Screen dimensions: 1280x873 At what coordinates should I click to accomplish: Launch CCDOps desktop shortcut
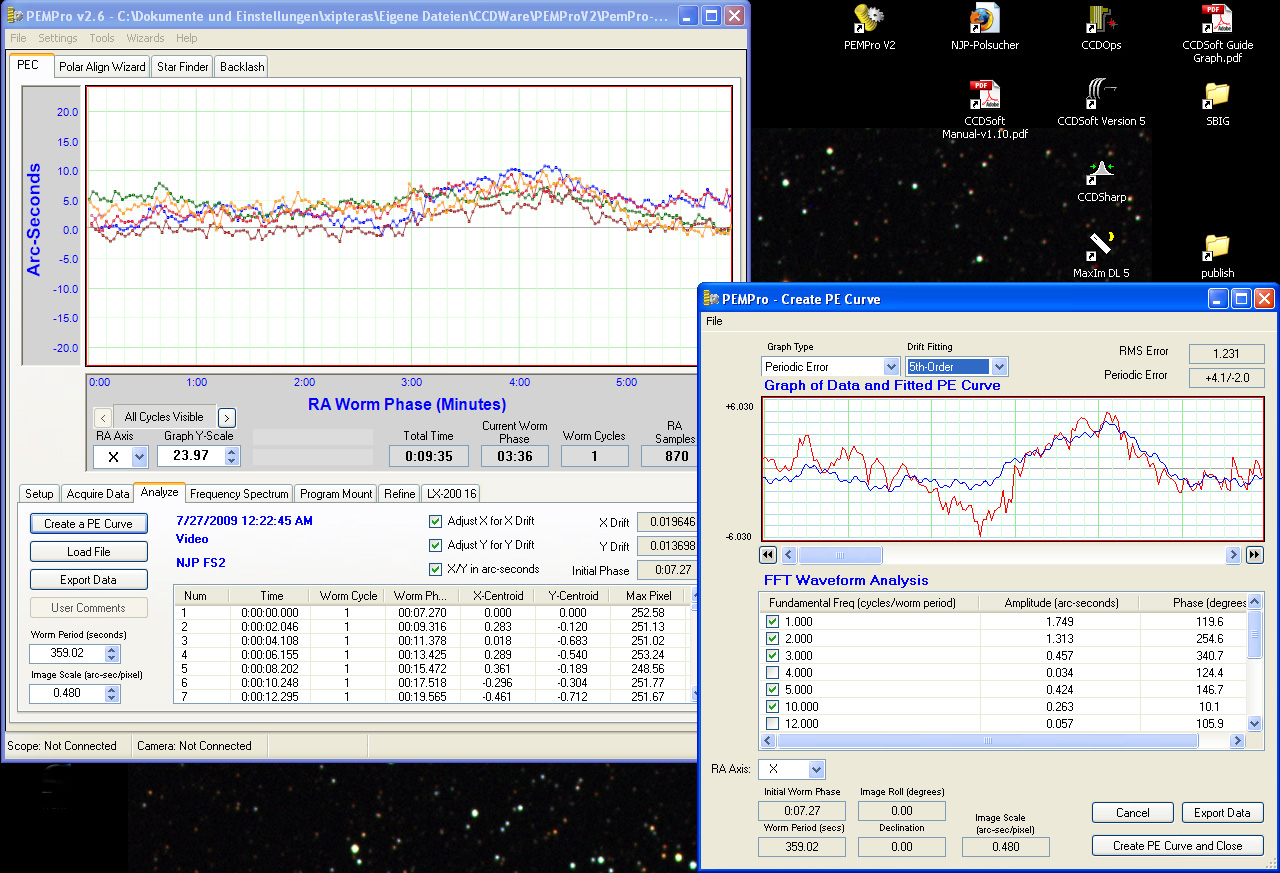1101,20
